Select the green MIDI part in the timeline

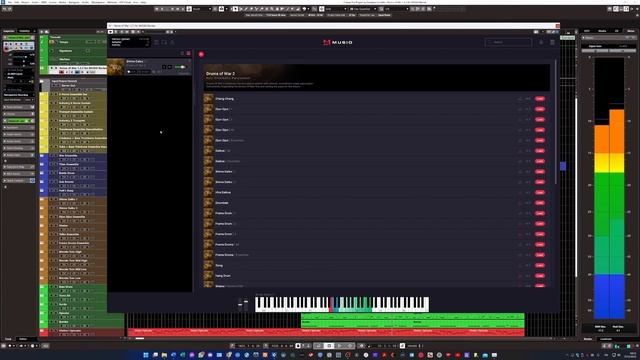412,320
